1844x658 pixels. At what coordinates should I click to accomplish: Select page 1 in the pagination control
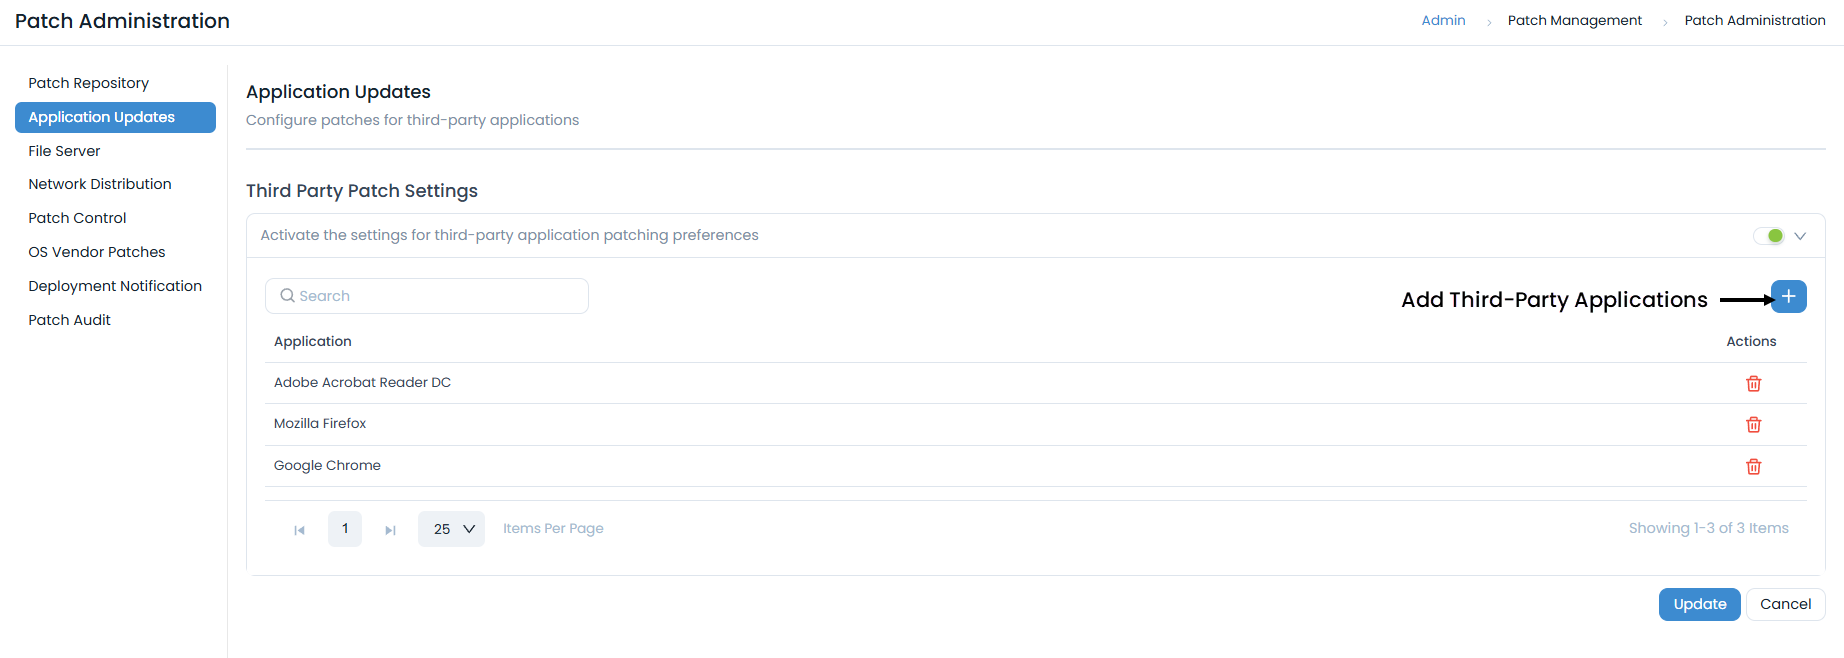click(x=344, y=528)
